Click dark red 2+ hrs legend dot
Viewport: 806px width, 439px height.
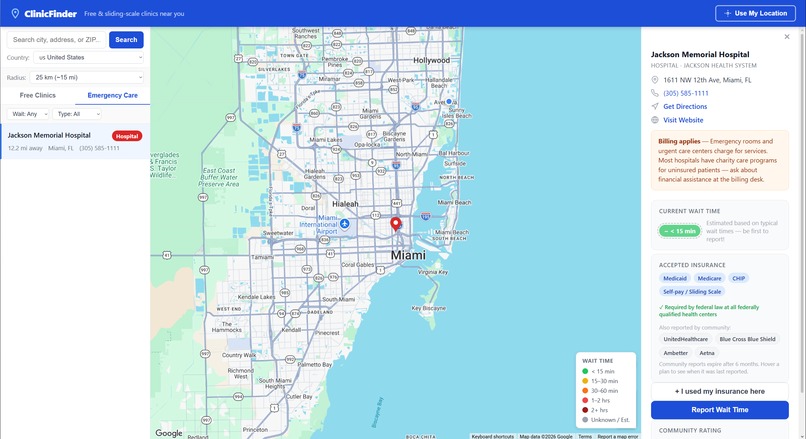585,410
